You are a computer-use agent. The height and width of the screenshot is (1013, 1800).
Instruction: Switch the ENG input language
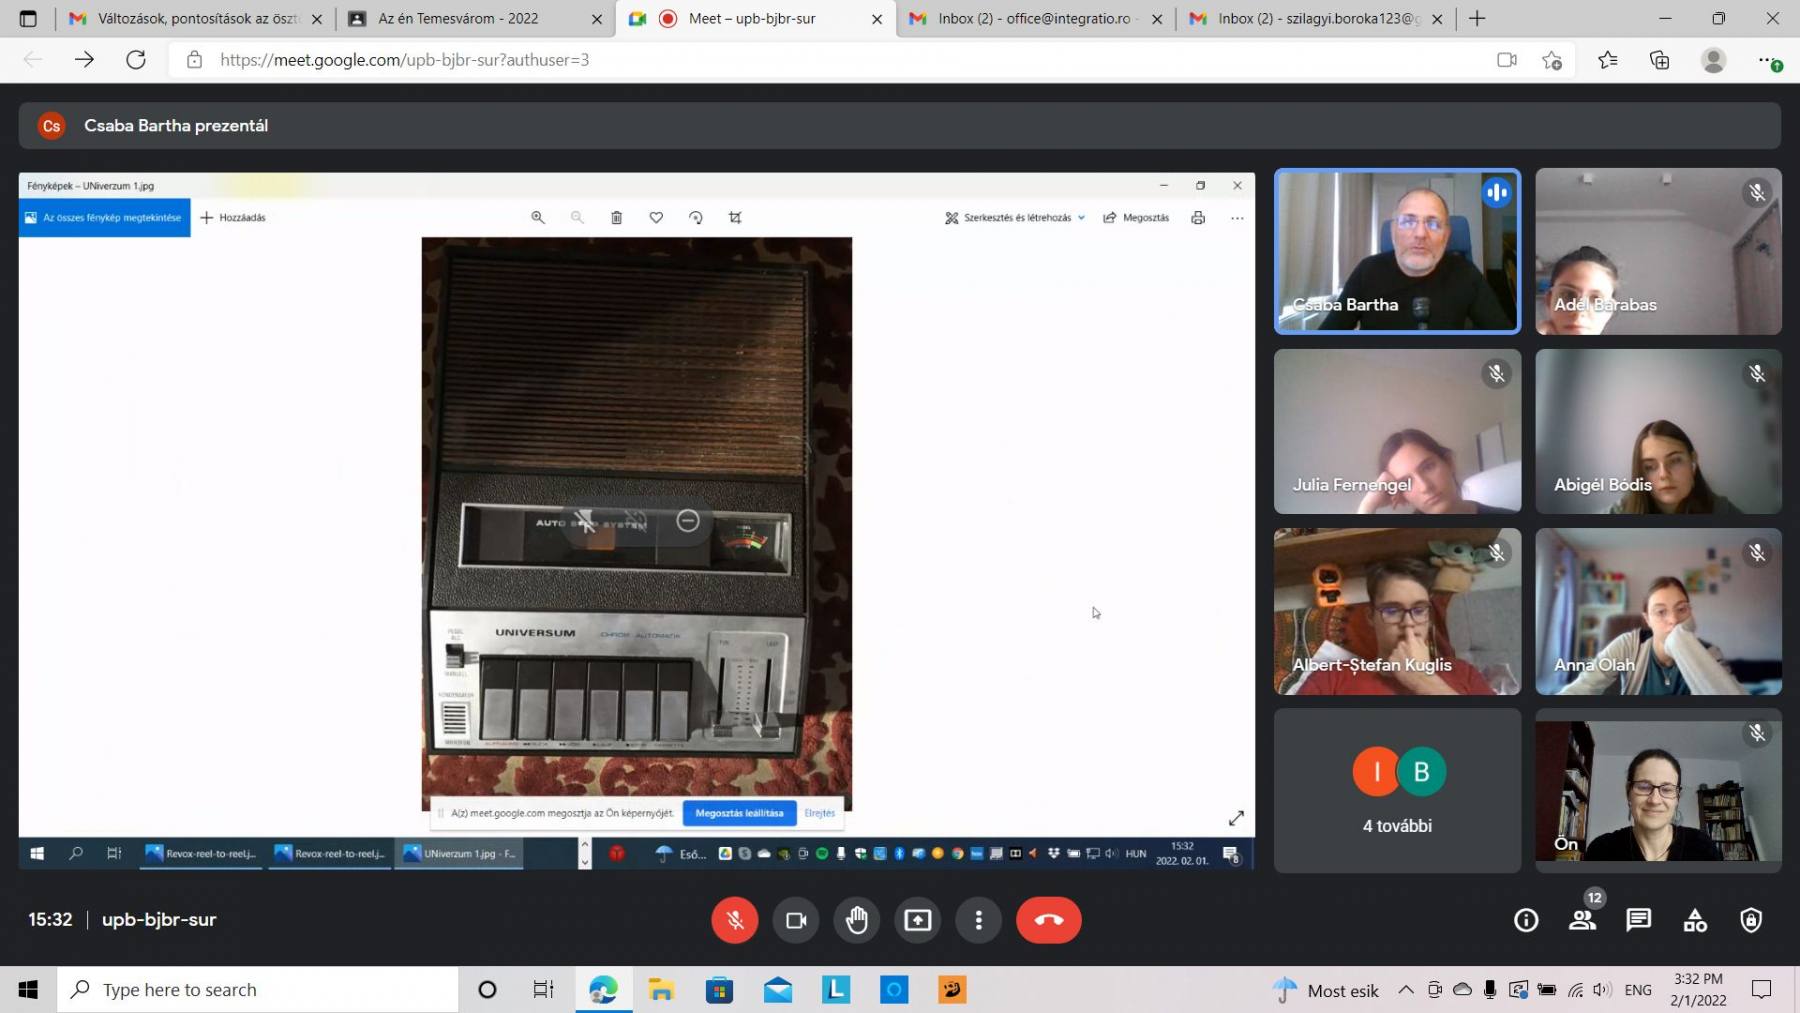pos(1638,990)
